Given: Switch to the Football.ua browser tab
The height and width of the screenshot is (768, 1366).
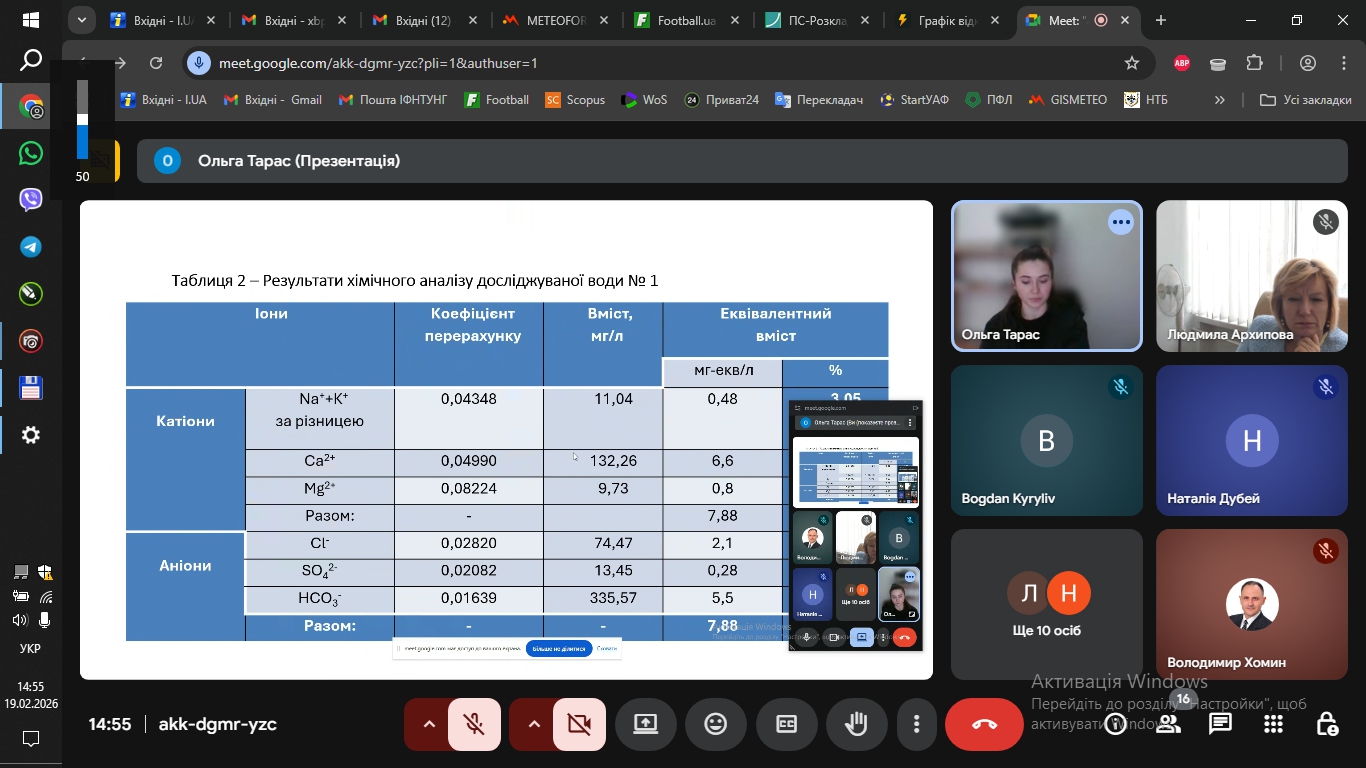Looking at the screenshot, I should pyautogui.click(x=685, y=20).
